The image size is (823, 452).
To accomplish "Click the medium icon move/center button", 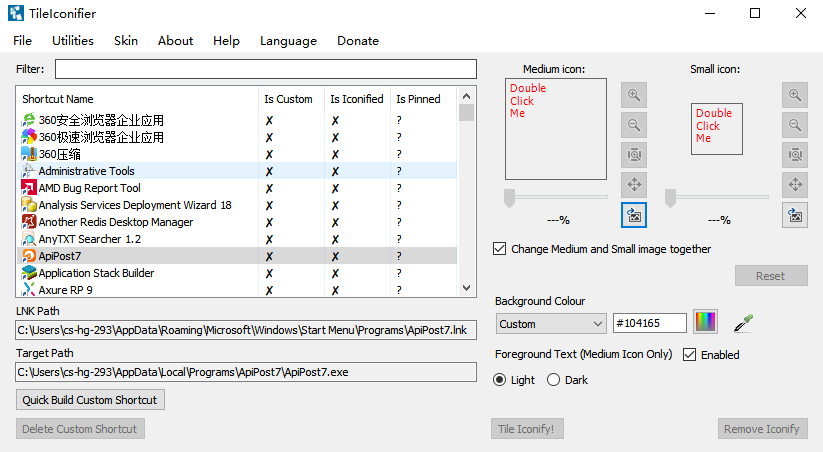I will tap(634, 185).
